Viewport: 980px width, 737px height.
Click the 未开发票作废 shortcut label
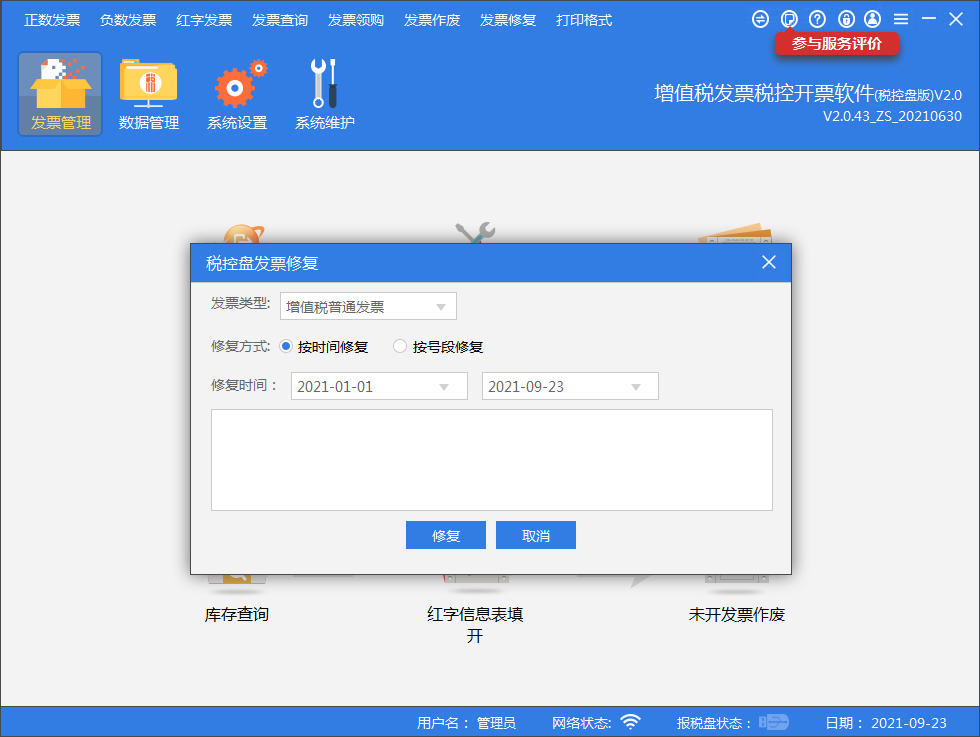pyautogui.click(x=736, y=614)
